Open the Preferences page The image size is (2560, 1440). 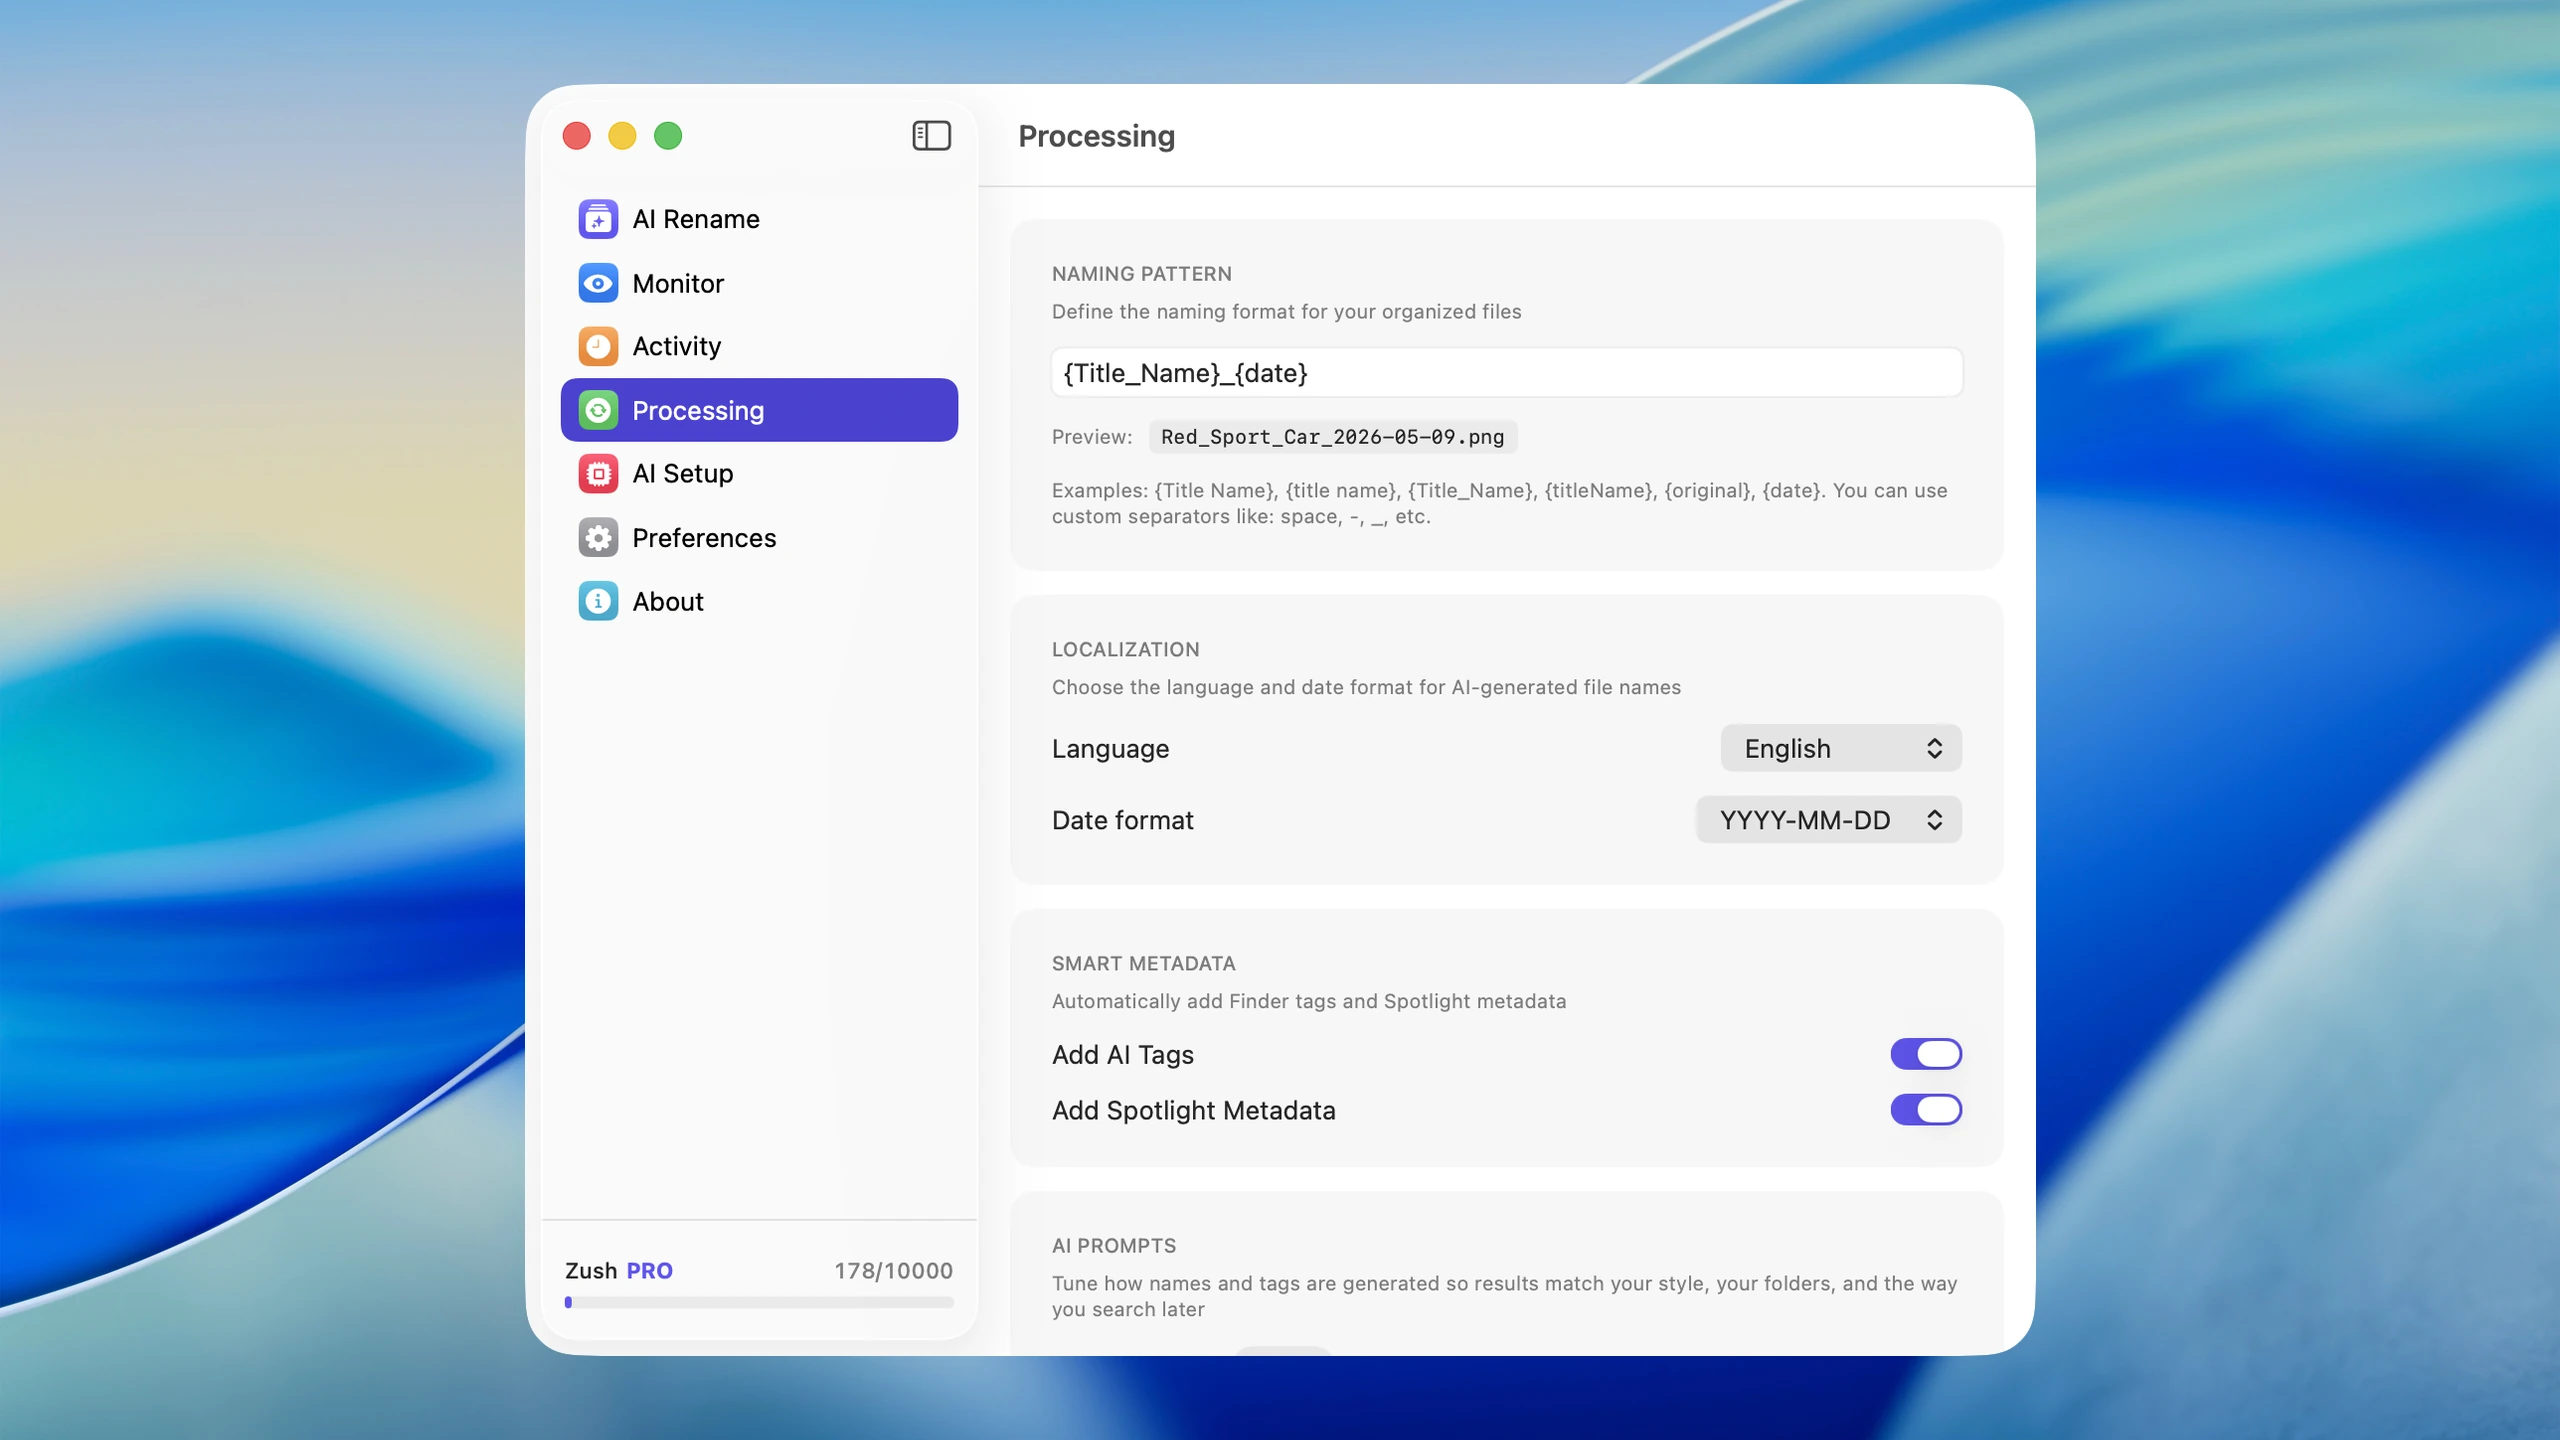click(759, 538)
